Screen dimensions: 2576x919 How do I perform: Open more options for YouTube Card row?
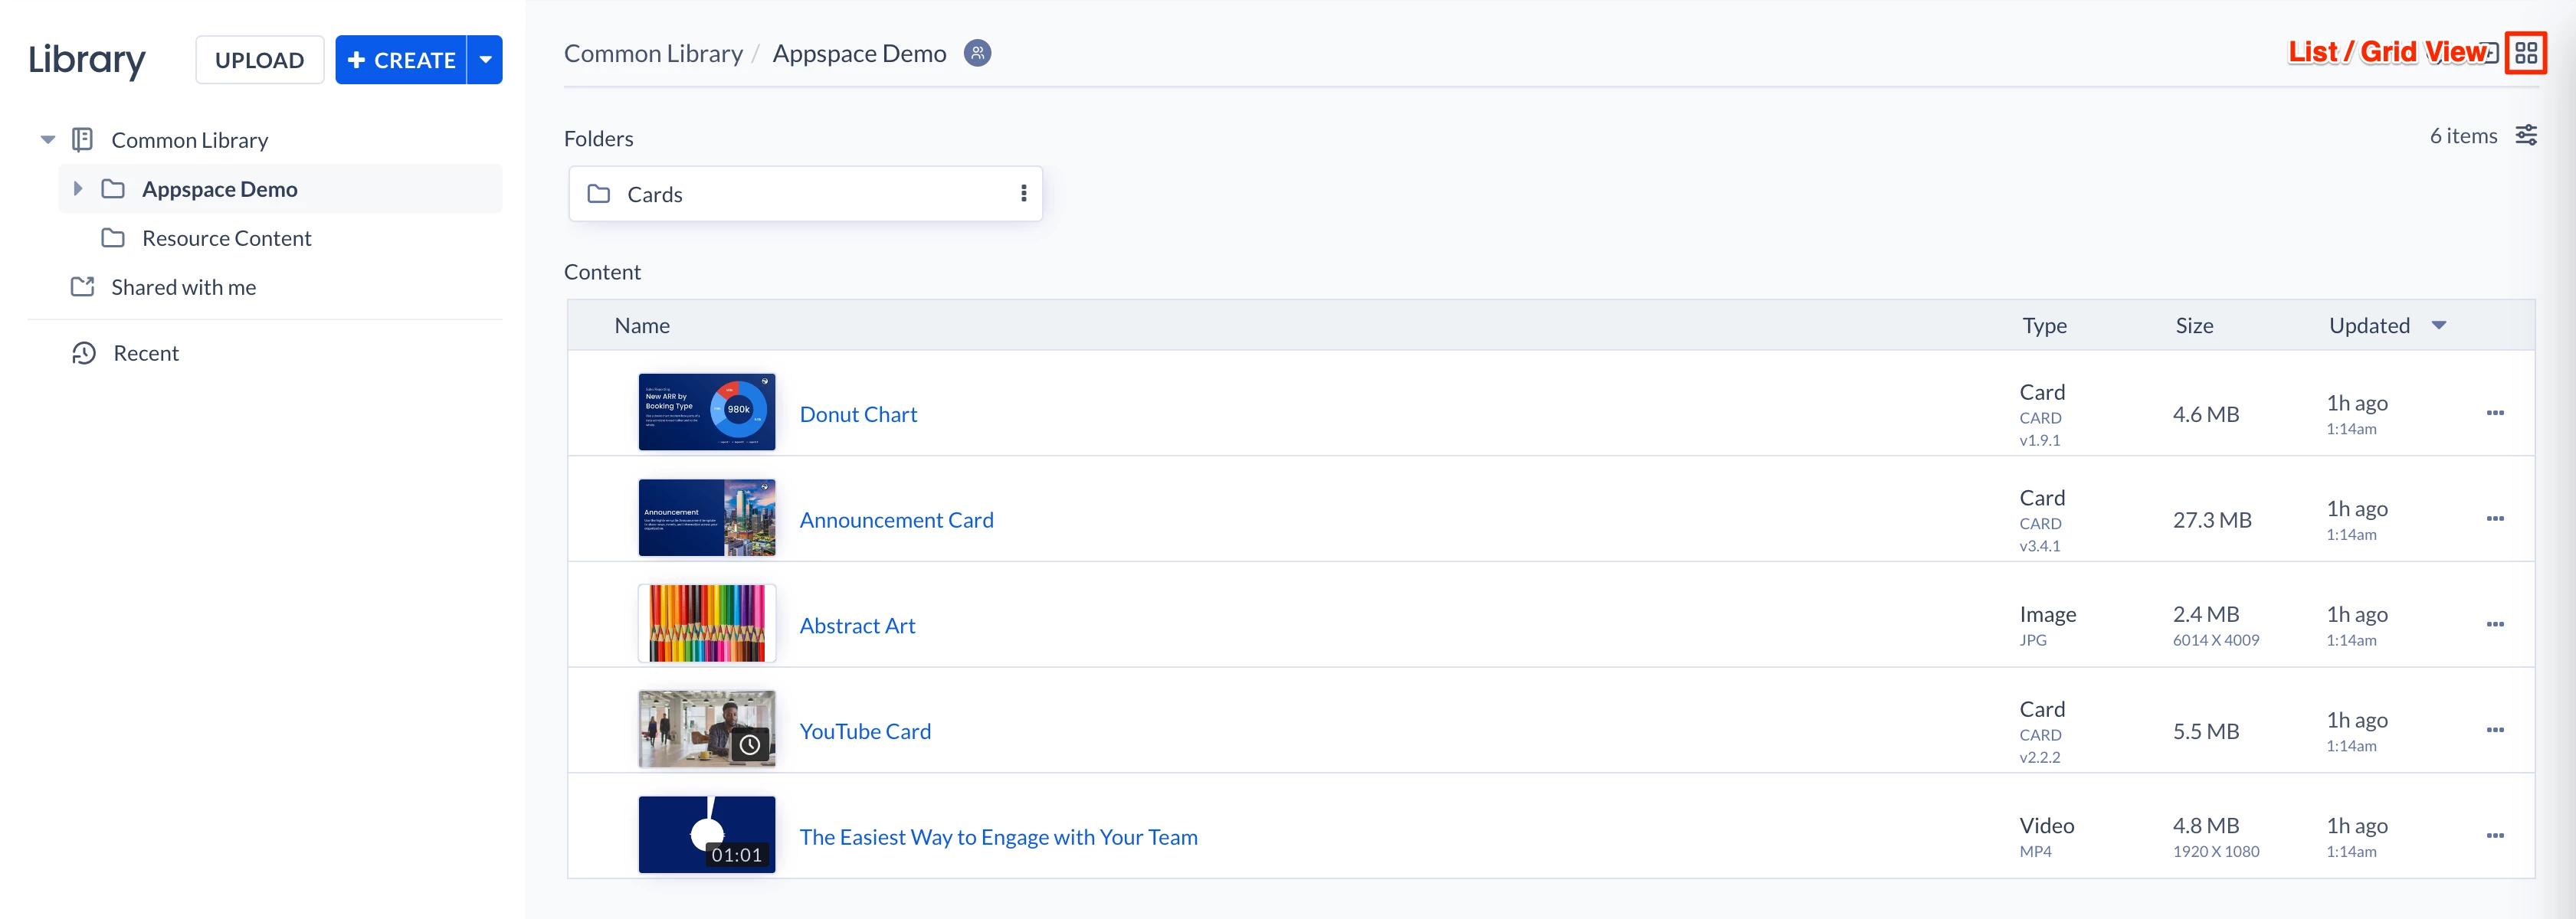coord(2494,730)
